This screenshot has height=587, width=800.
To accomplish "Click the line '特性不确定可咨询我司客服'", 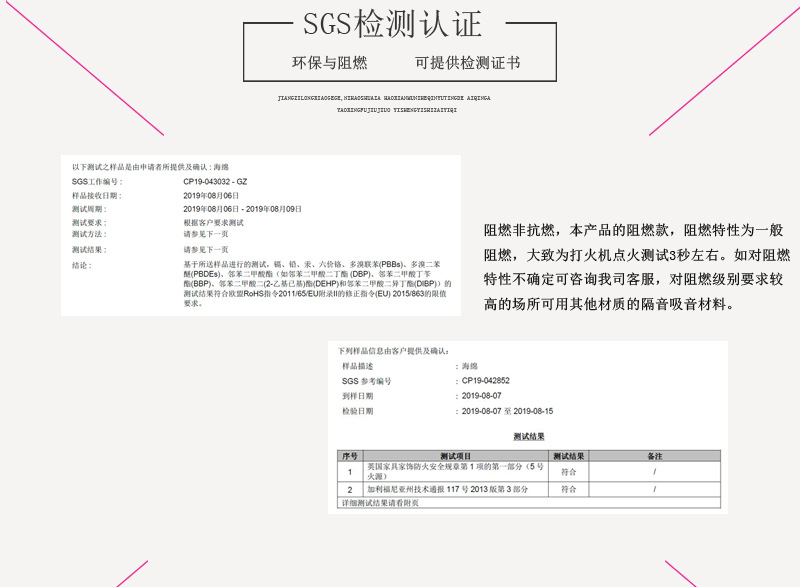I will tap(633, 279).
